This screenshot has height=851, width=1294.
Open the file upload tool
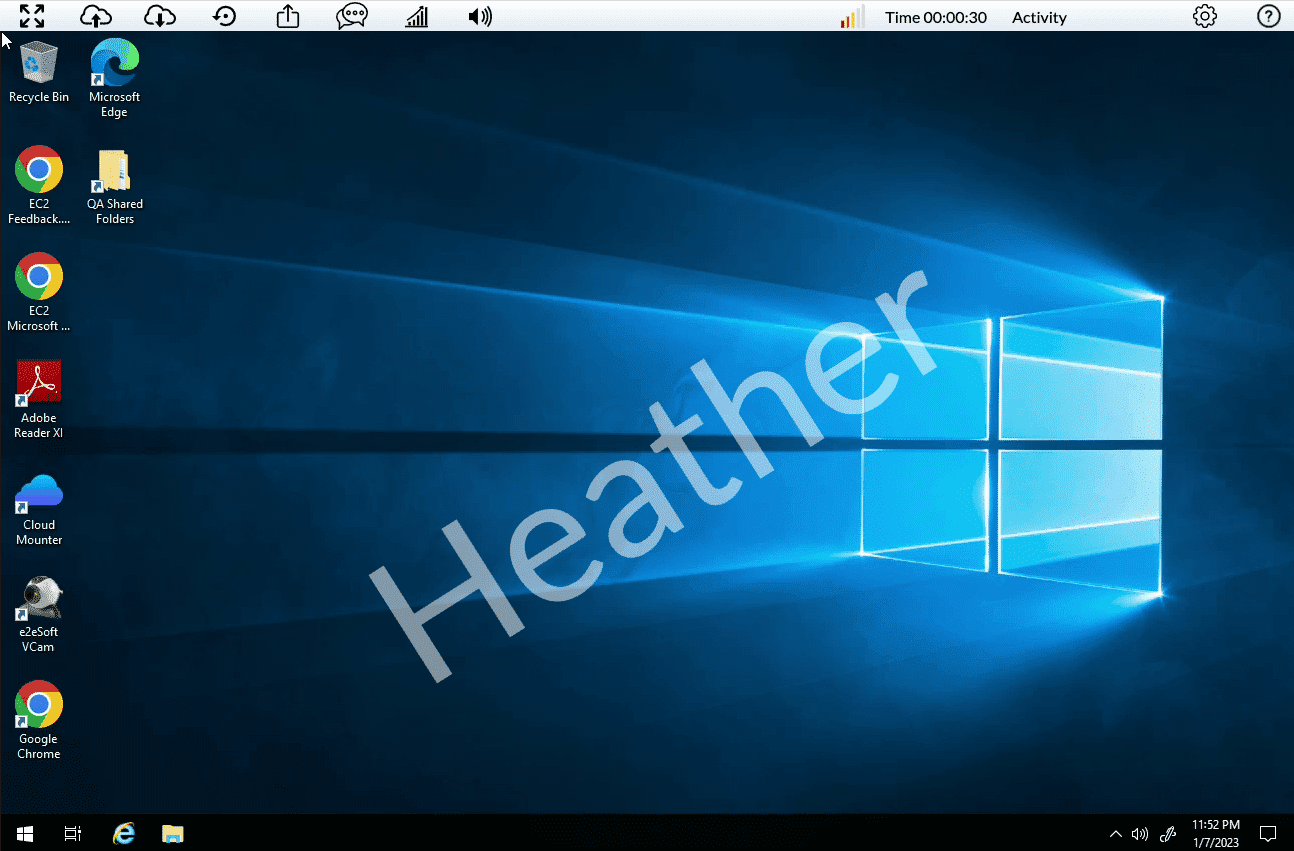[95, 16]
